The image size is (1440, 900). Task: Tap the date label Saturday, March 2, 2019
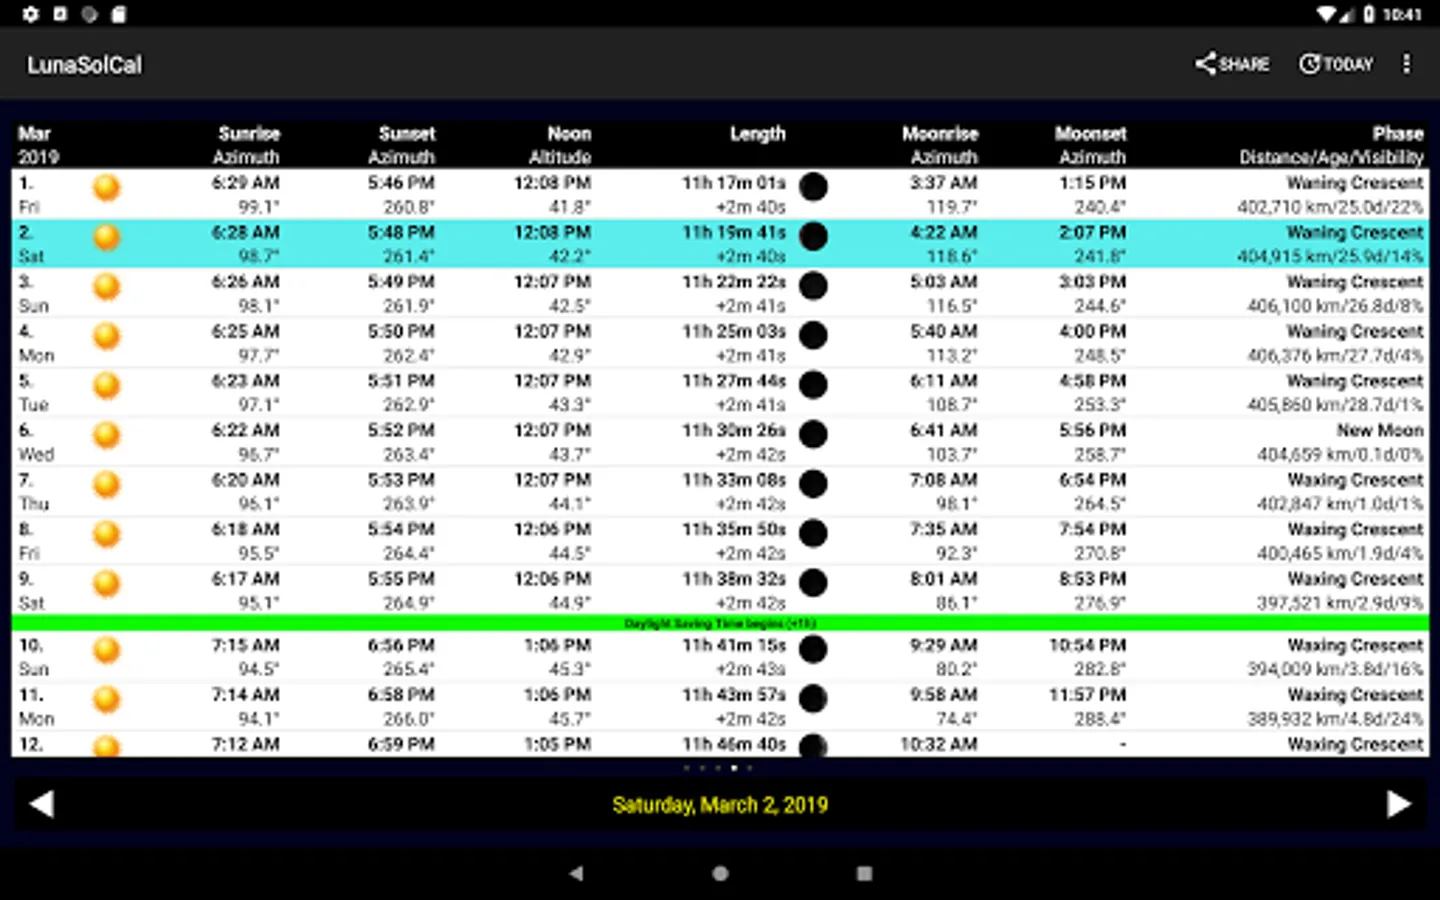pos(720,805)
